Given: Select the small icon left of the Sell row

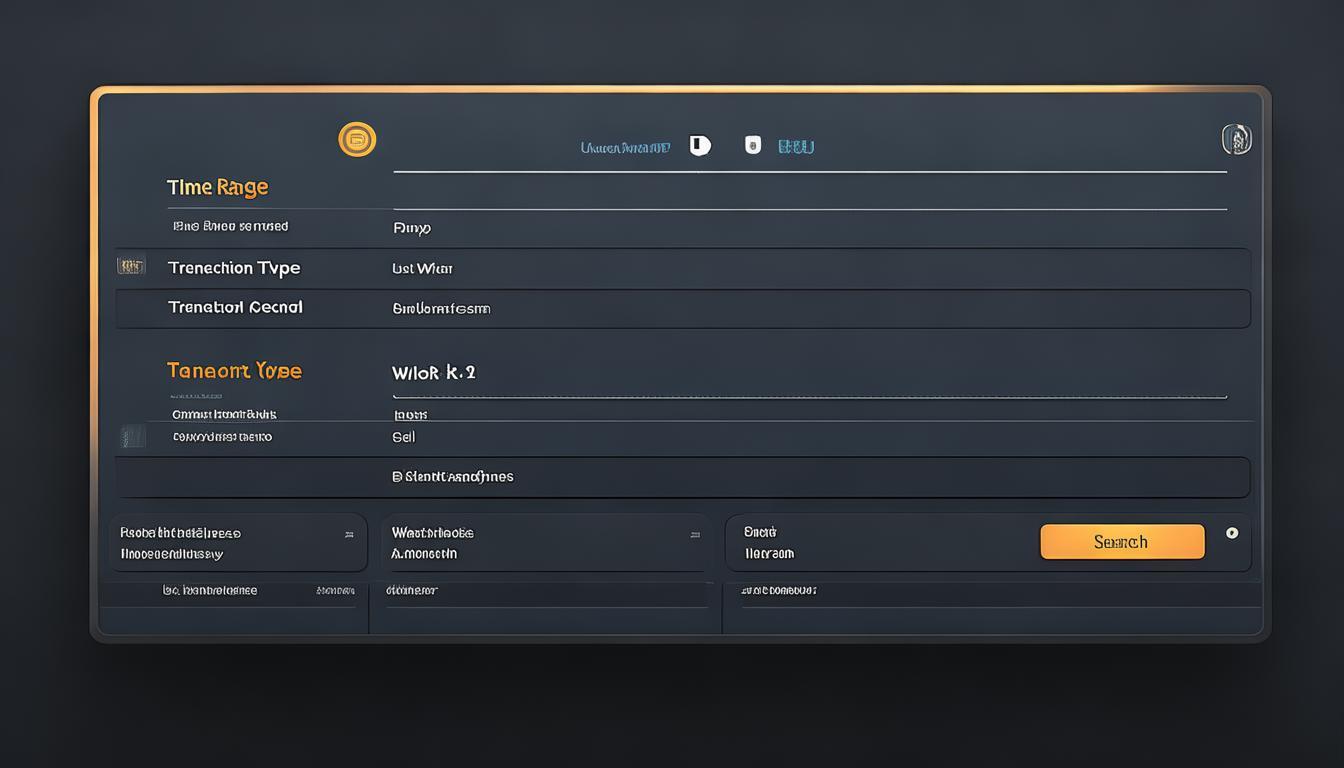Looking at the screenshot, I should point(131,436).
